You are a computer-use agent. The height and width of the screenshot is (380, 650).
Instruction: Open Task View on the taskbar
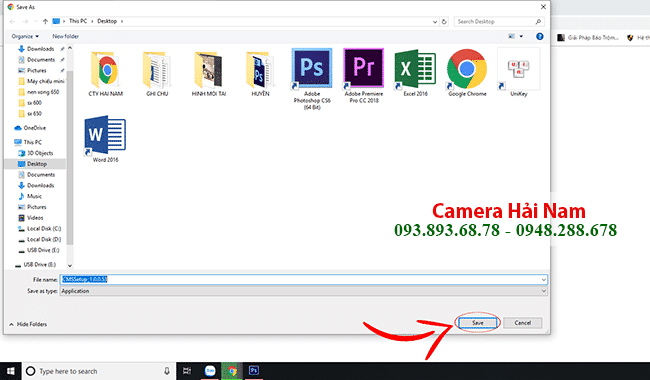(x=187, y=371)
